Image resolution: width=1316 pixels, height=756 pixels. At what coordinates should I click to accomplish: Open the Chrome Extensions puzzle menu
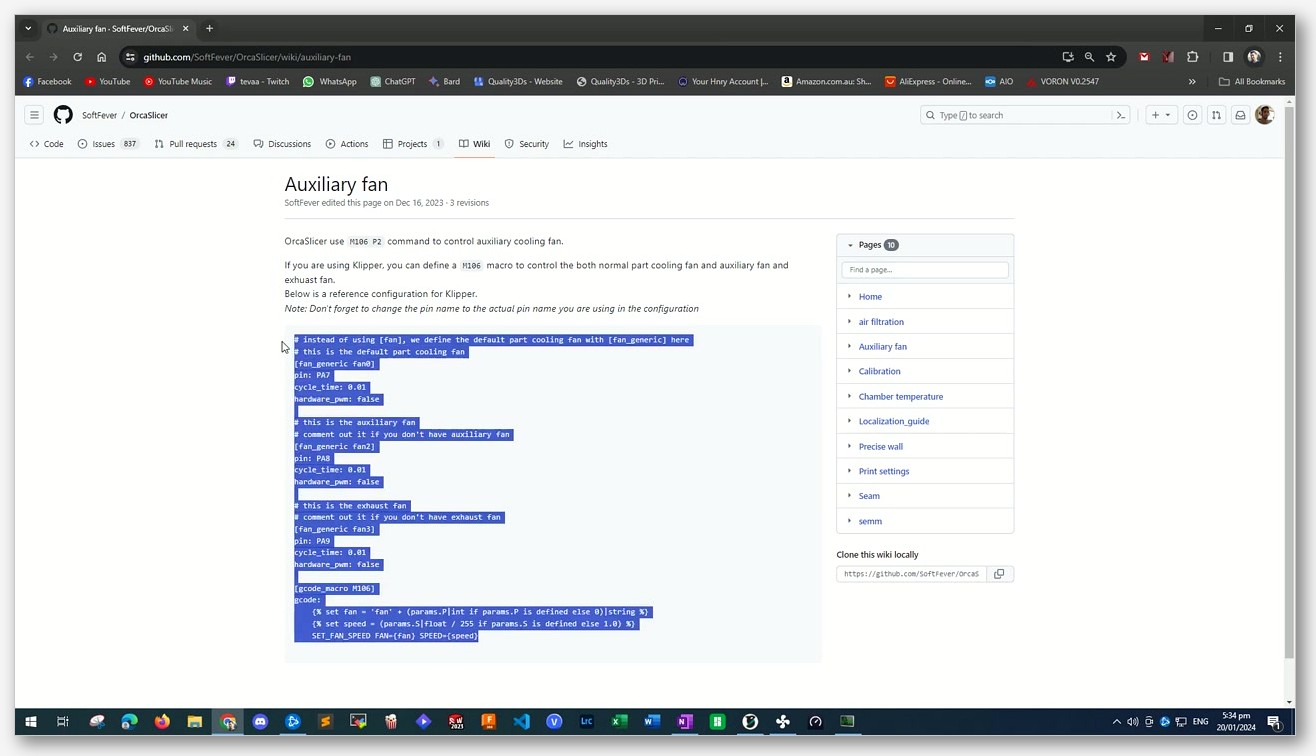[1192, 57]
